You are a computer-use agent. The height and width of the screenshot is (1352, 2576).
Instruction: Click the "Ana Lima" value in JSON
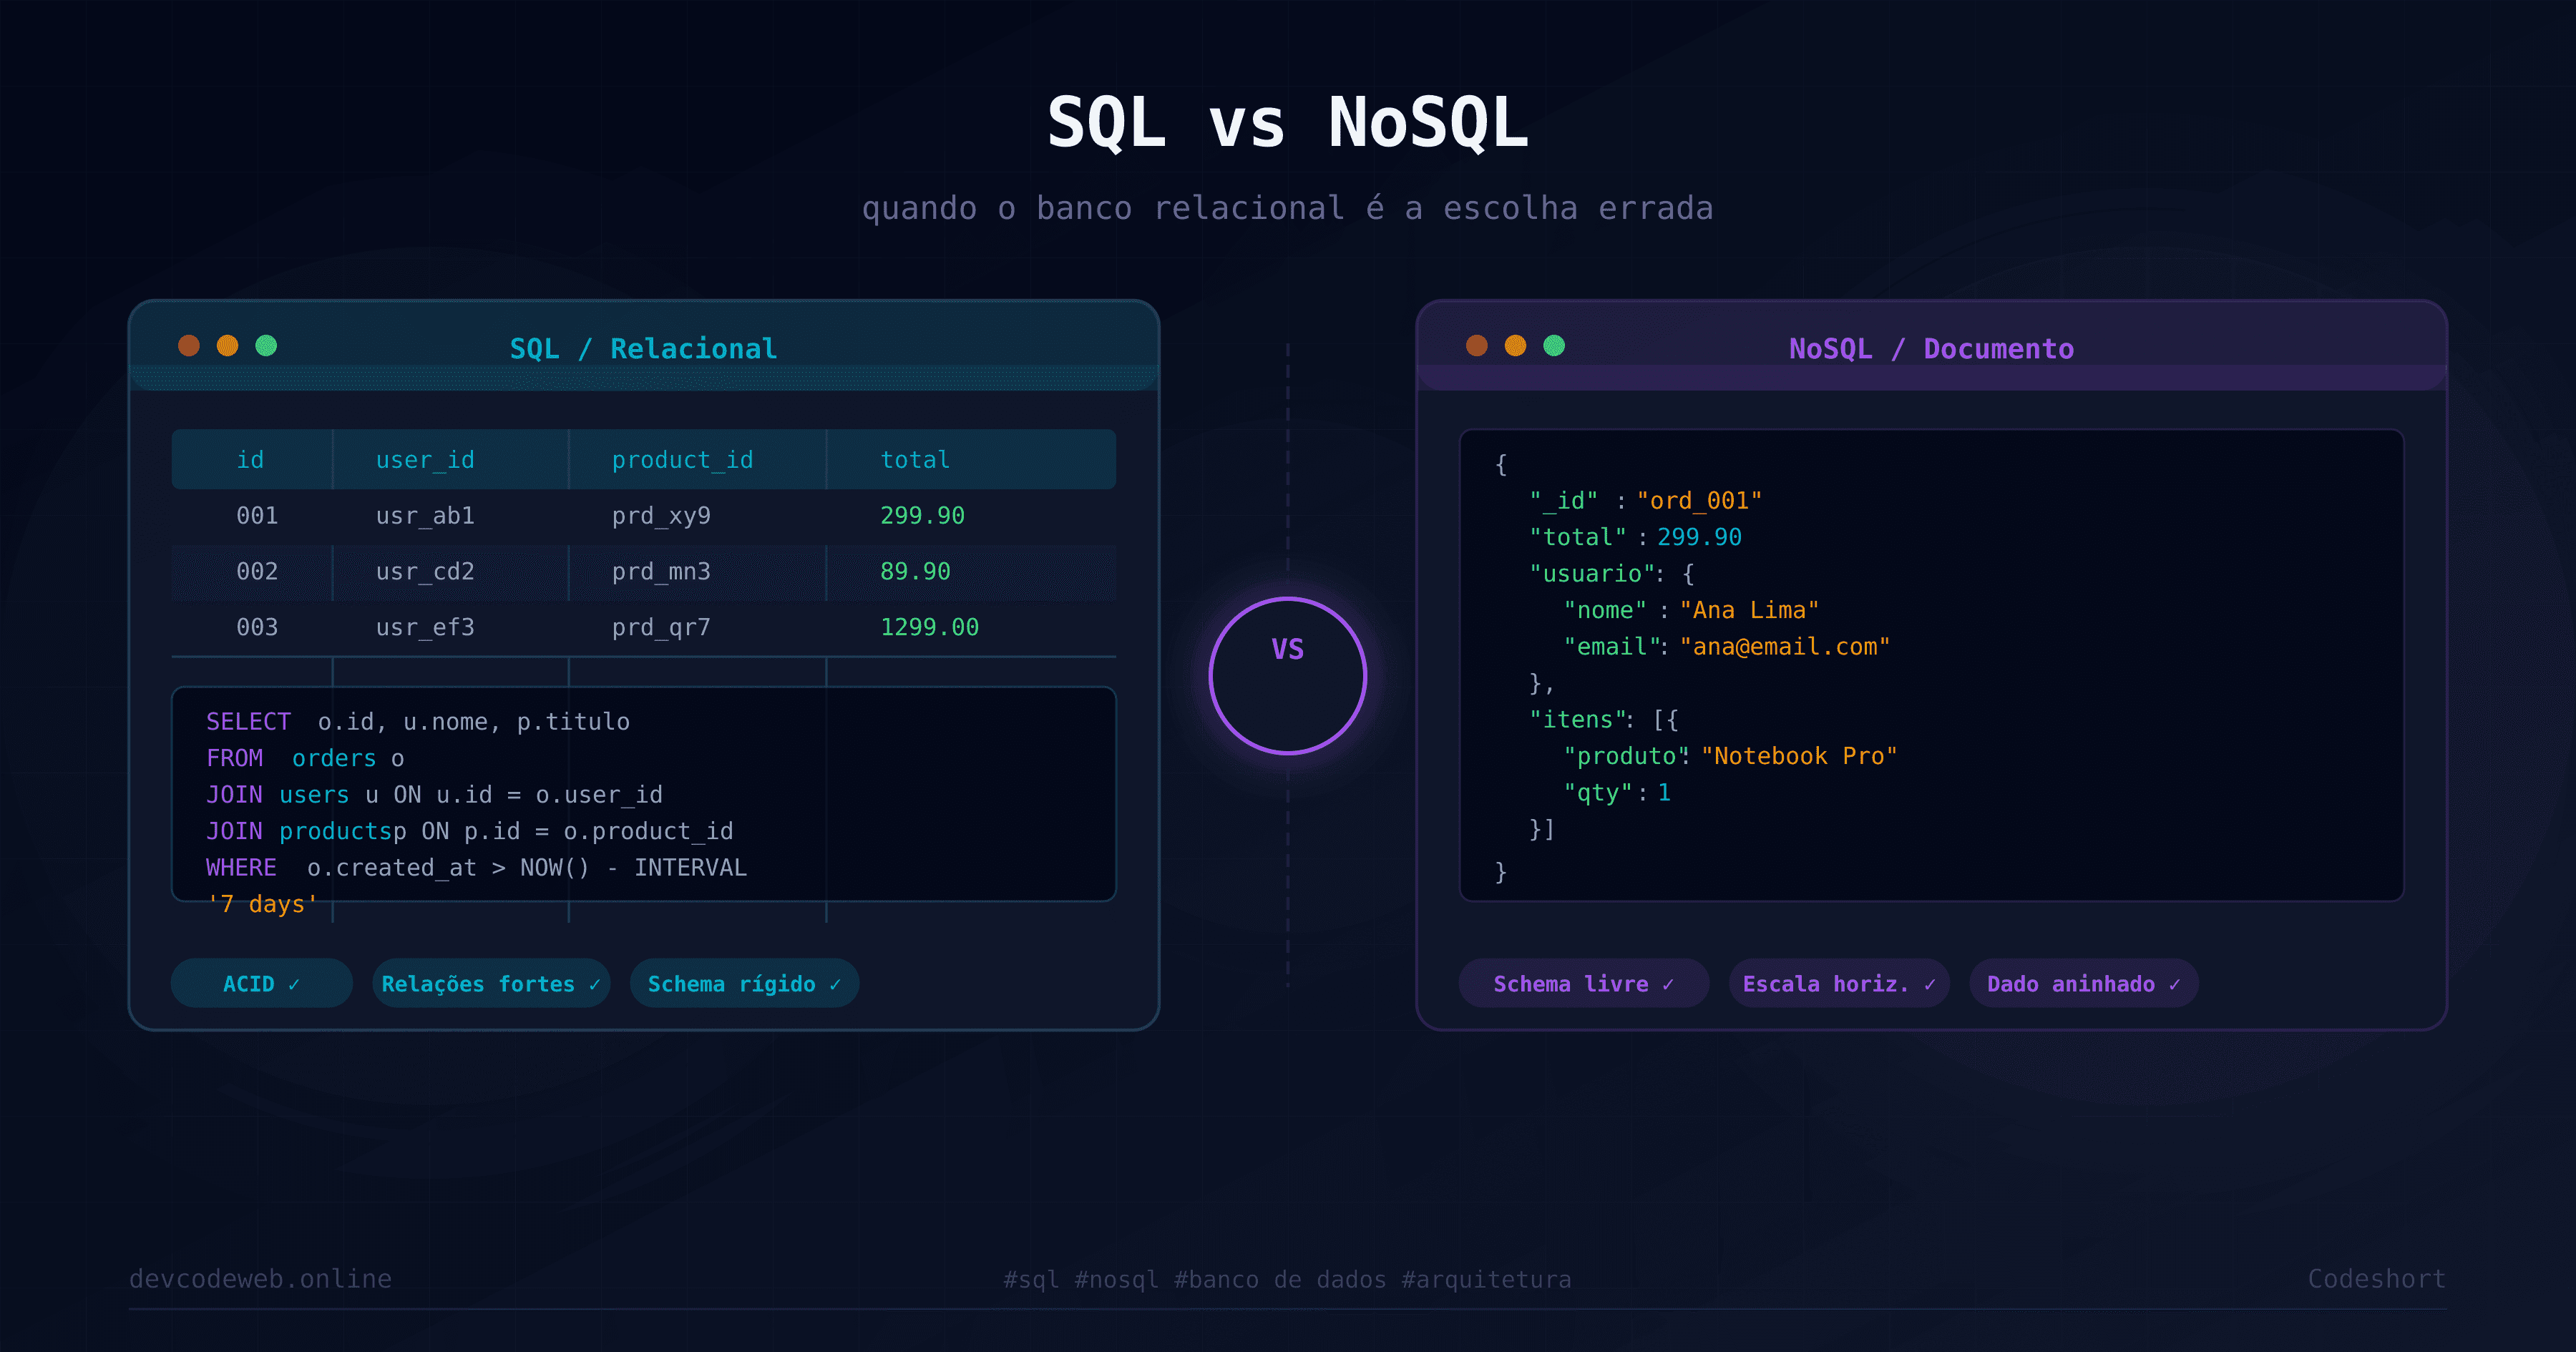pyautogui.click(x=1749, y=611)
